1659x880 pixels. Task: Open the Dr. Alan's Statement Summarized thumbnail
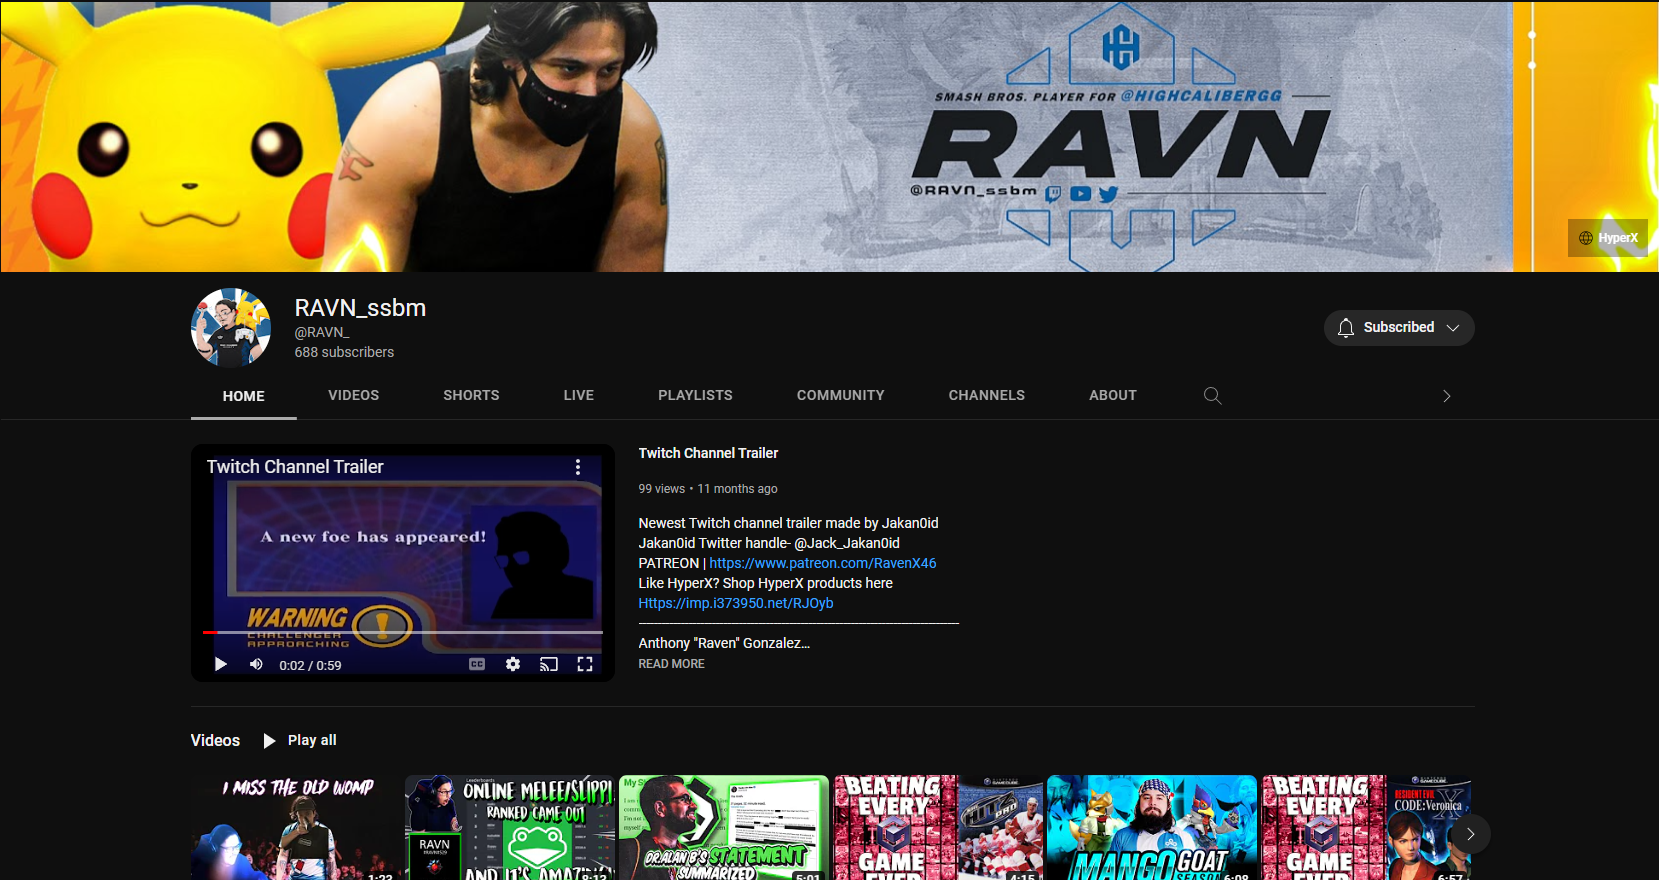pyautogui.click(x=724, y=828)
